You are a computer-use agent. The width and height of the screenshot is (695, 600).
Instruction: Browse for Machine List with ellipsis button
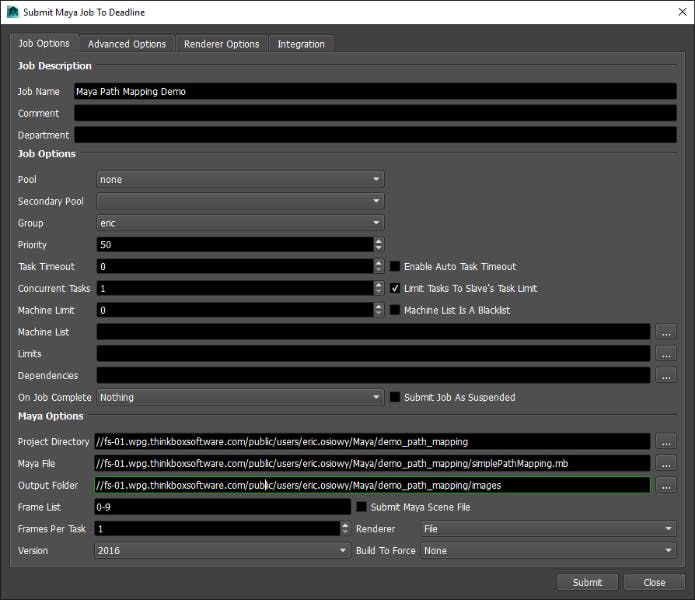pos(666,332)
